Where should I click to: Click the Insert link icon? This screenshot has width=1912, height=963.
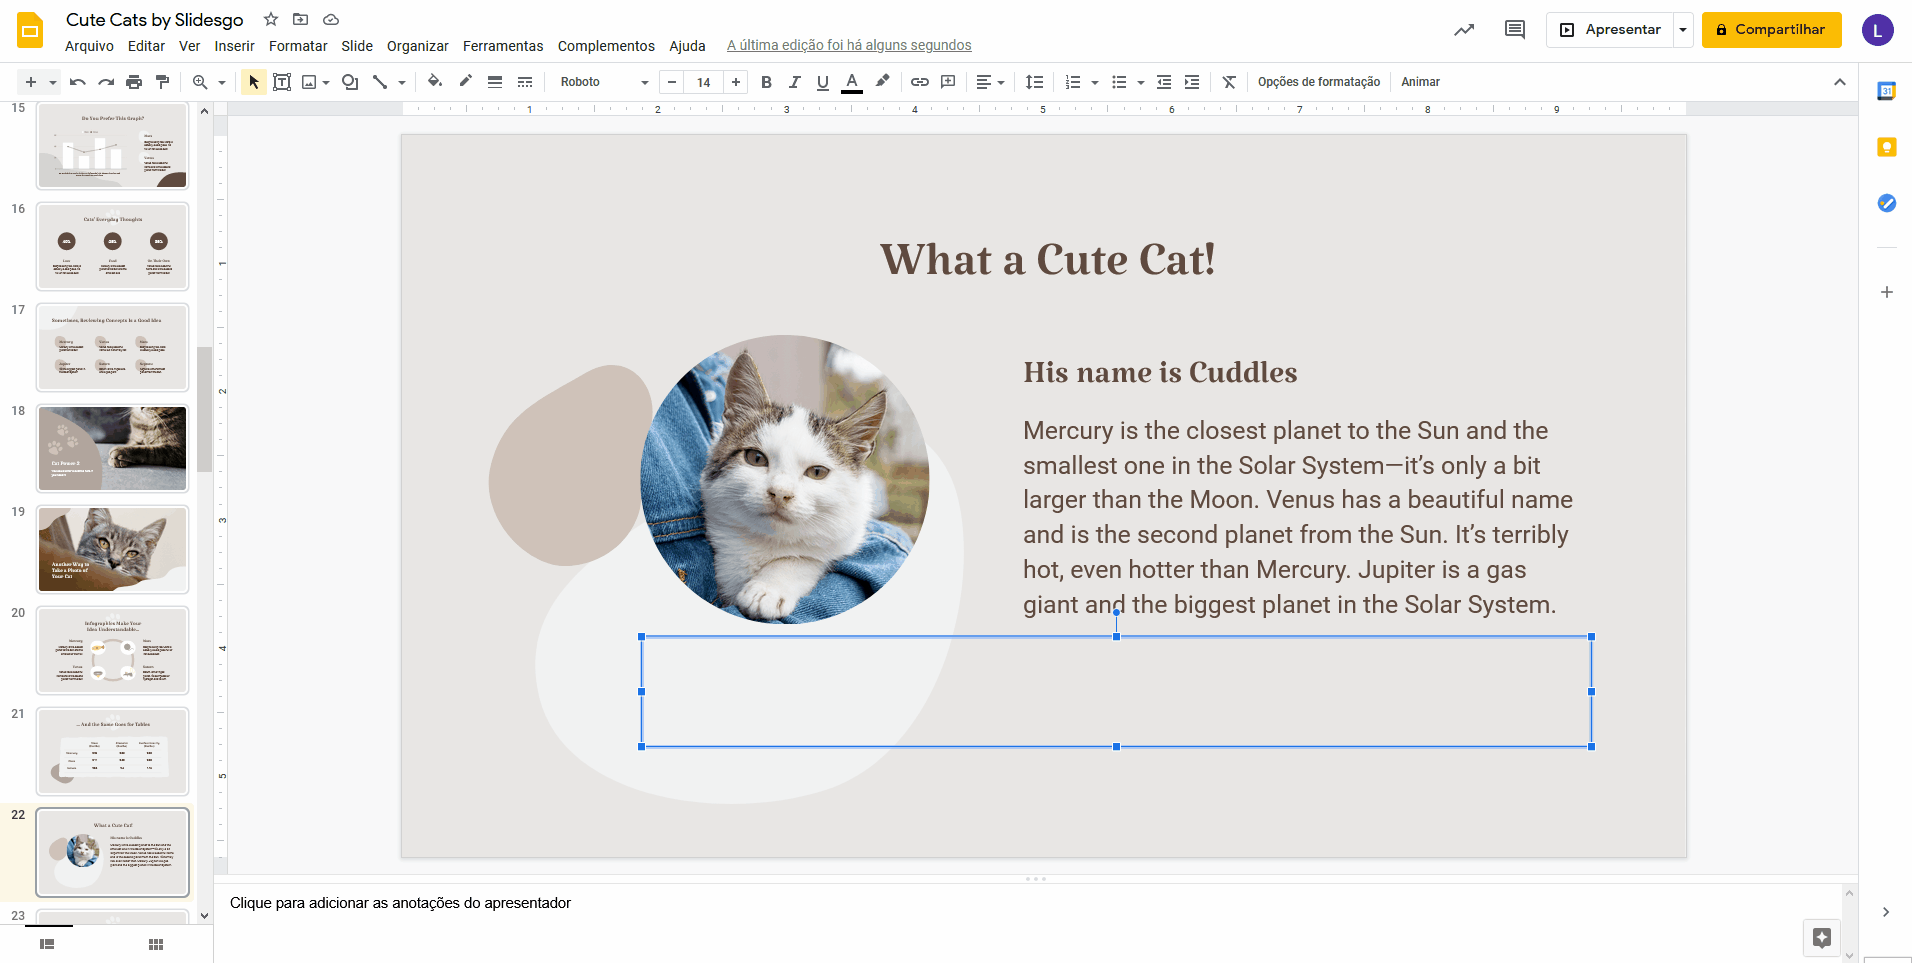[920, 82]
